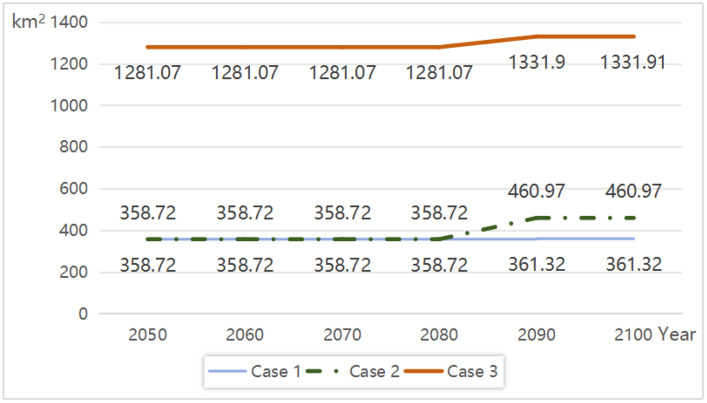Select the 358.72 label above 2060
Image resolution: width=707 pixels, height=403 pixels.
[x=245, y=213]
